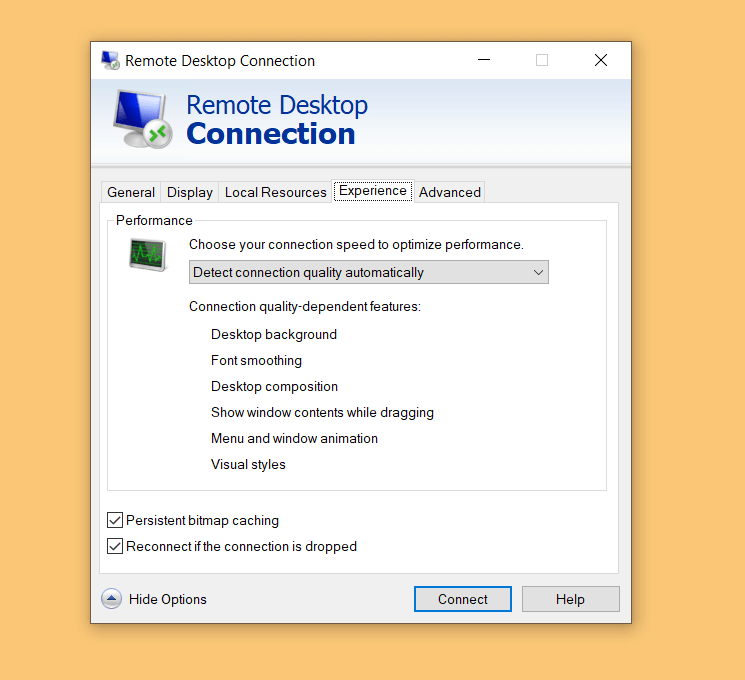Click Connection quality-dependent features label
This screenshot has height=680, width=745.
pos(305,306)
